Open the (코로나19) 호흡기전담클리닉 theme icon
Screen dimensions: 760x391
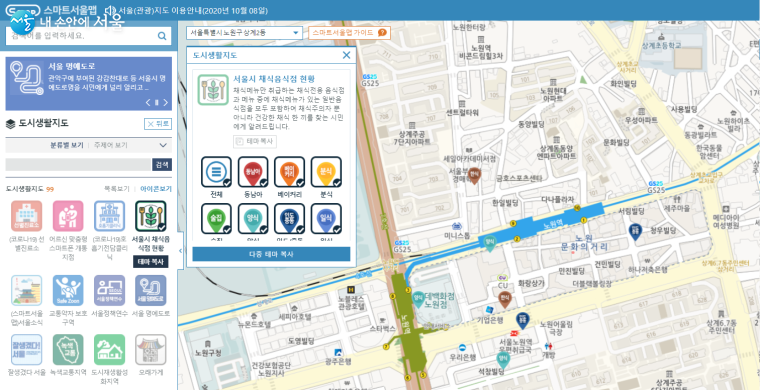(x=110, y=216)
